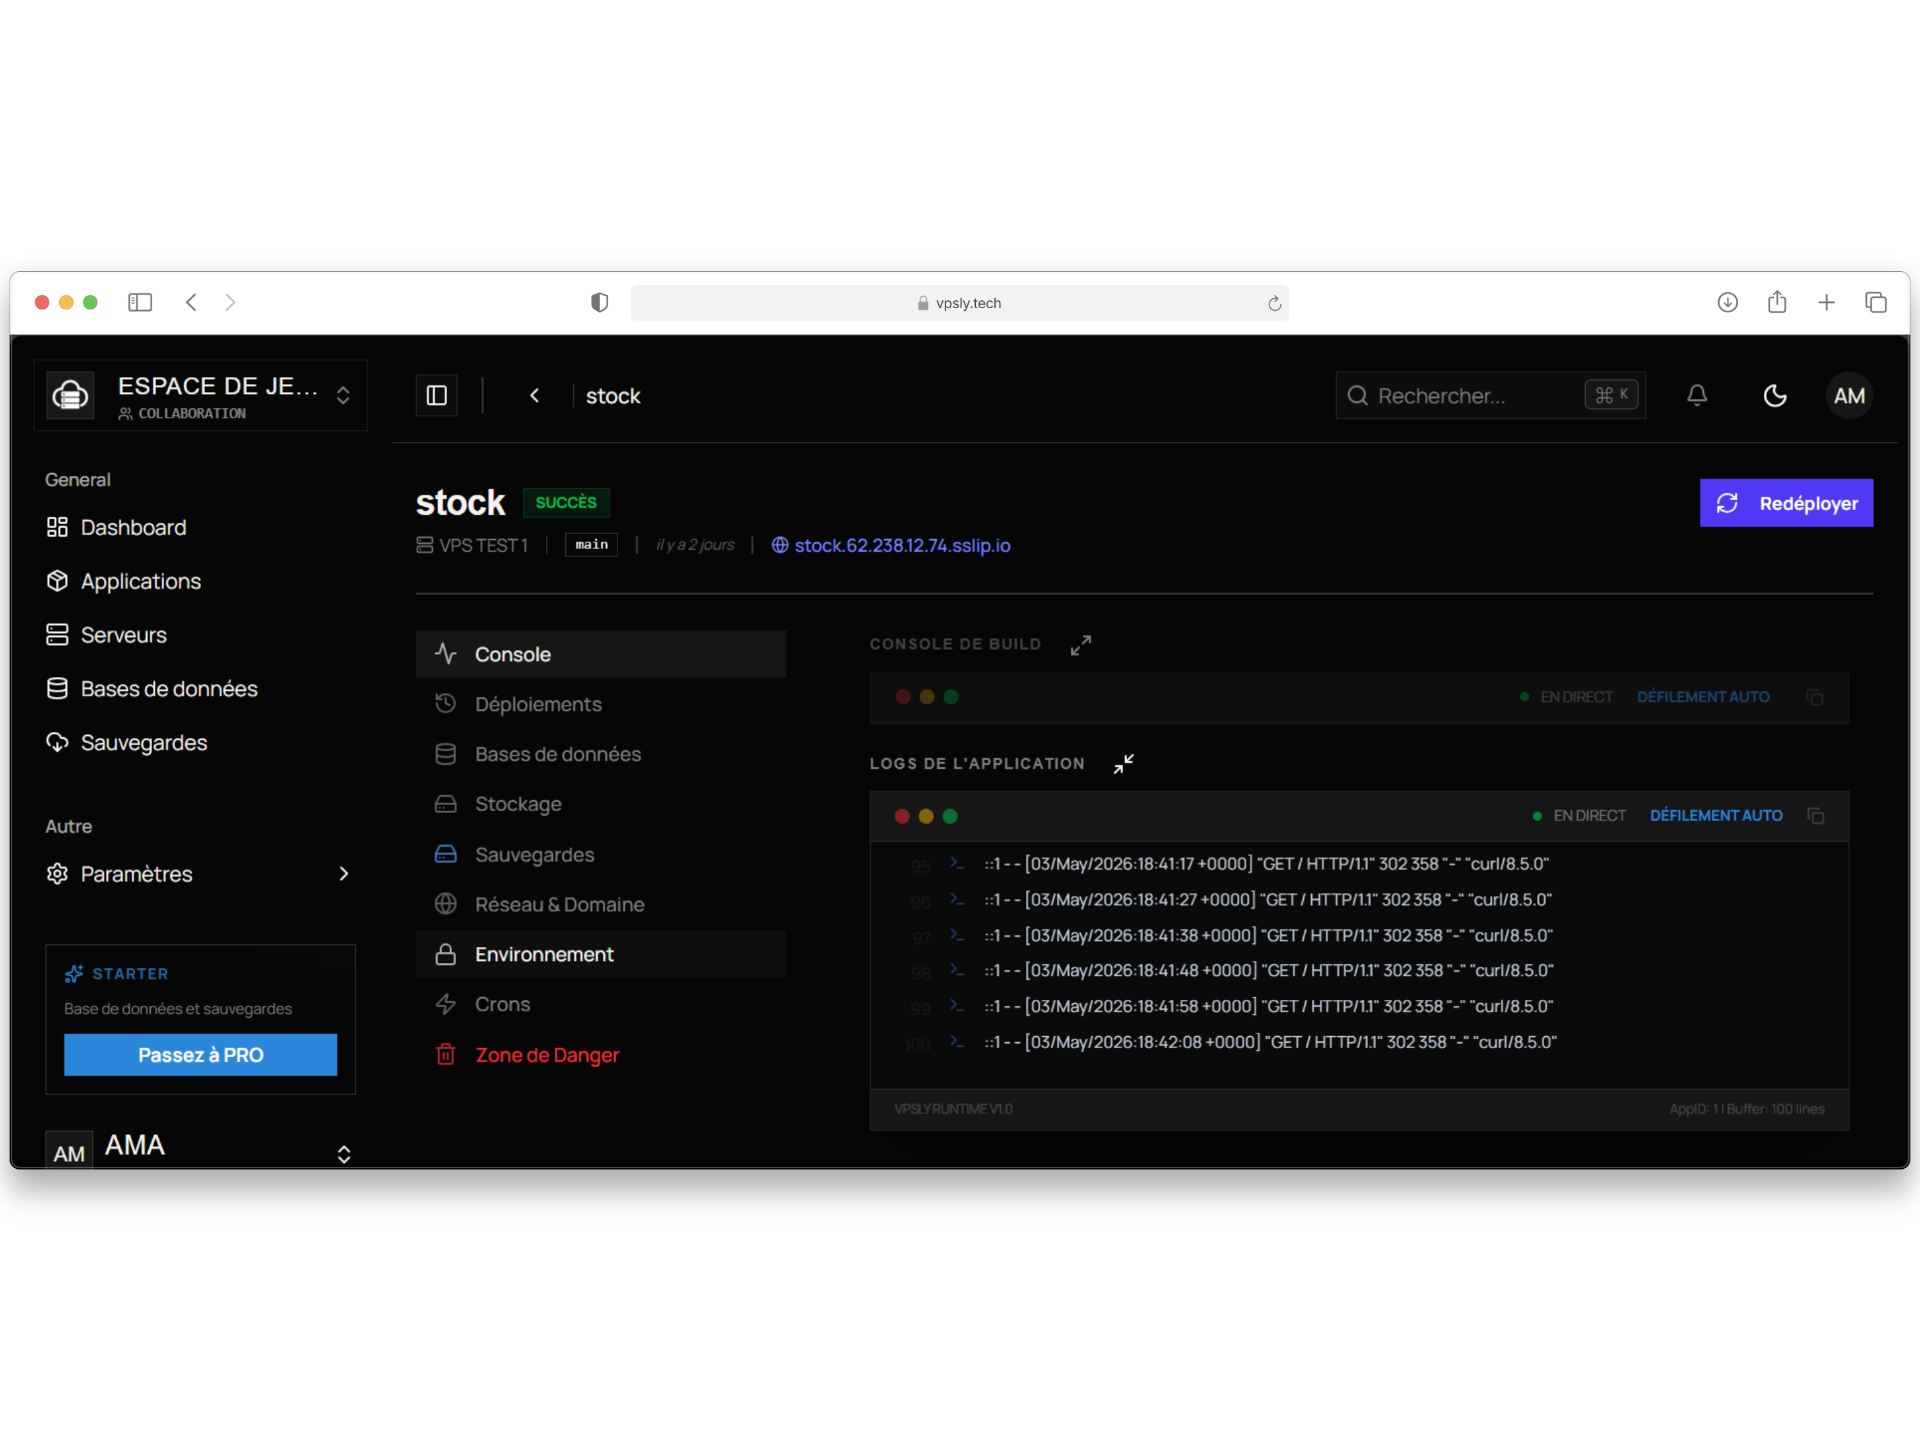Toggle EN DIRECT in application logs
Image resolution: width=1920 pixels, height=1440 pixels.
coord(1579,816)
